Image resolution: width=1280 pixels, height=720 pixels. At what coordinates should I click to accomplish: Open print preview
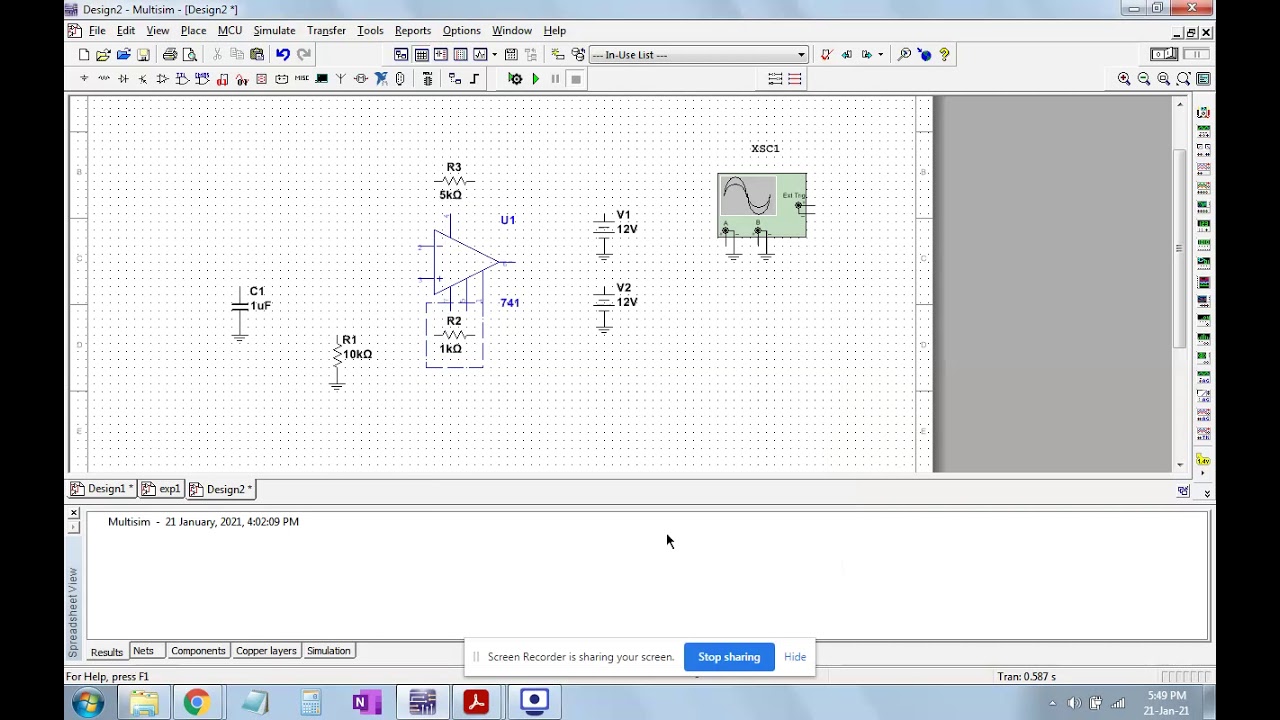pos(190,55)
